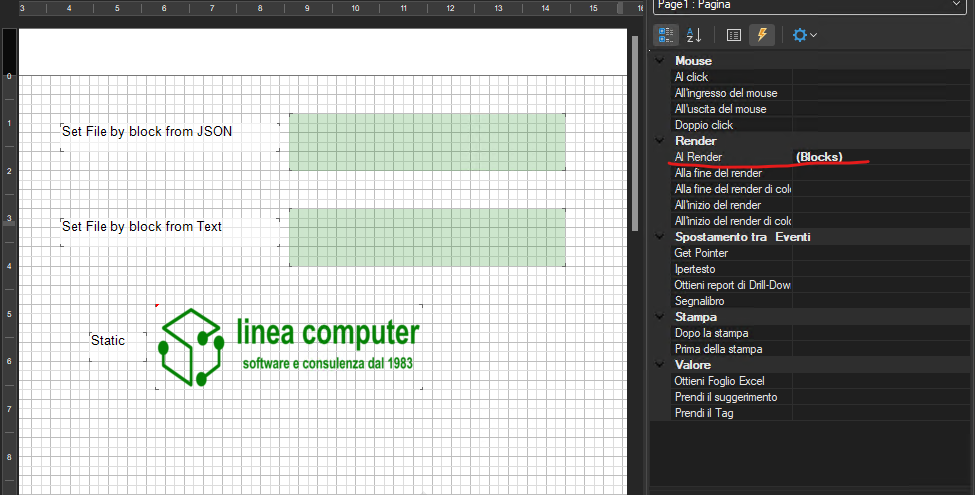The image size is (975, 495).
Task: Click the (Blocks) value field
Action: click(883, 157)
